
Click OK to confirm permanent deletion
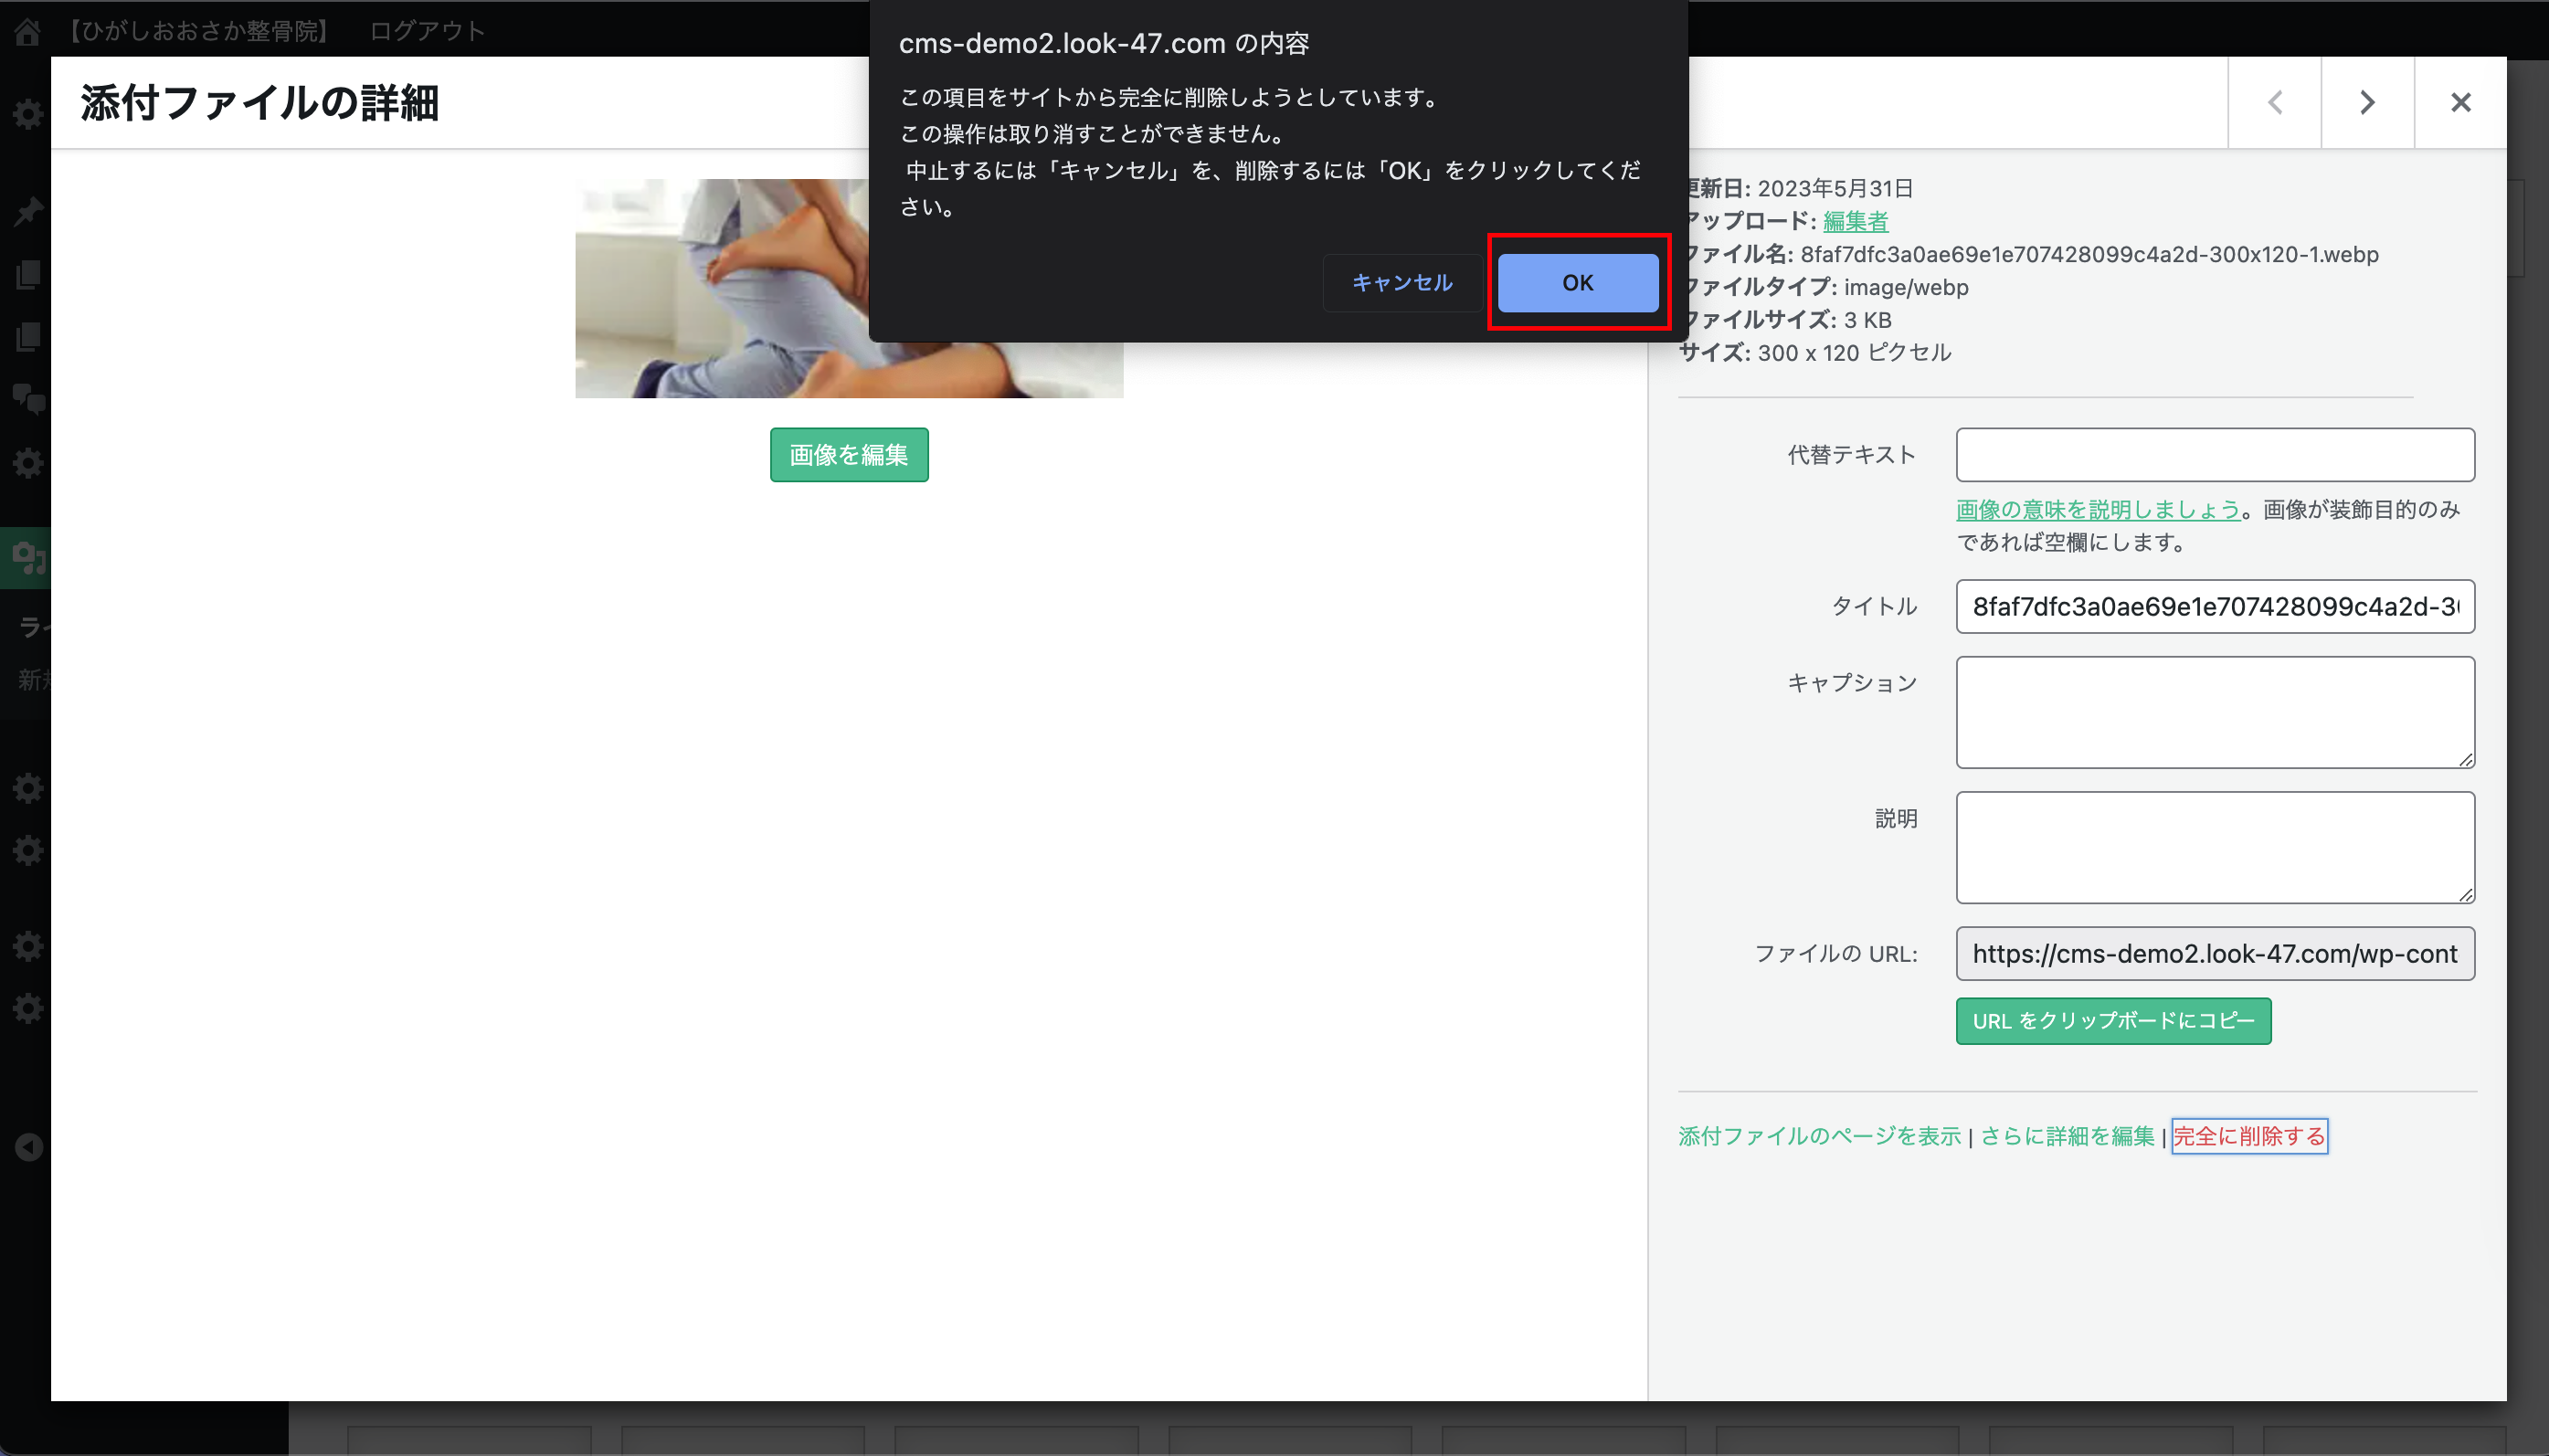tap(1577, 283)
